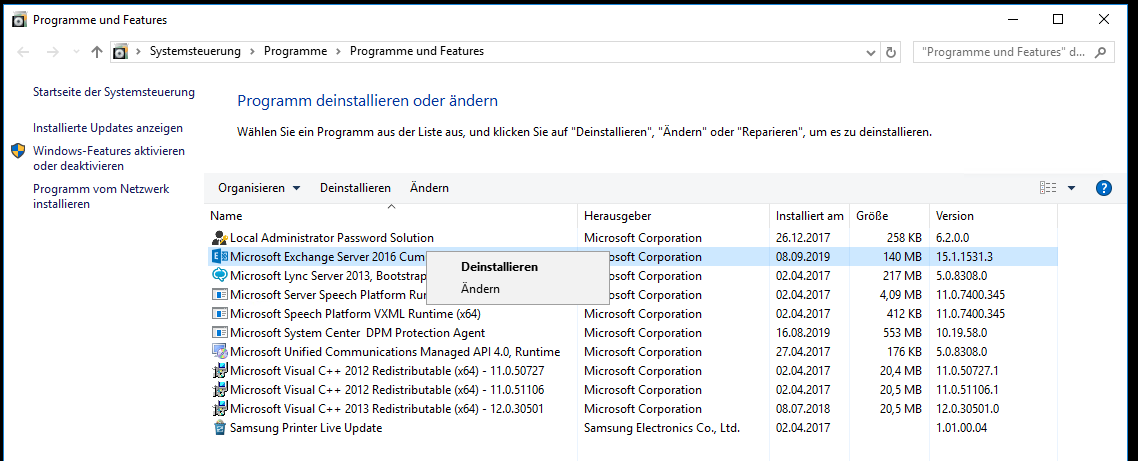The width and height of the screenshot is (1138, 461).
Task: Navigate back with the back arrow
Action: point(23,52)
